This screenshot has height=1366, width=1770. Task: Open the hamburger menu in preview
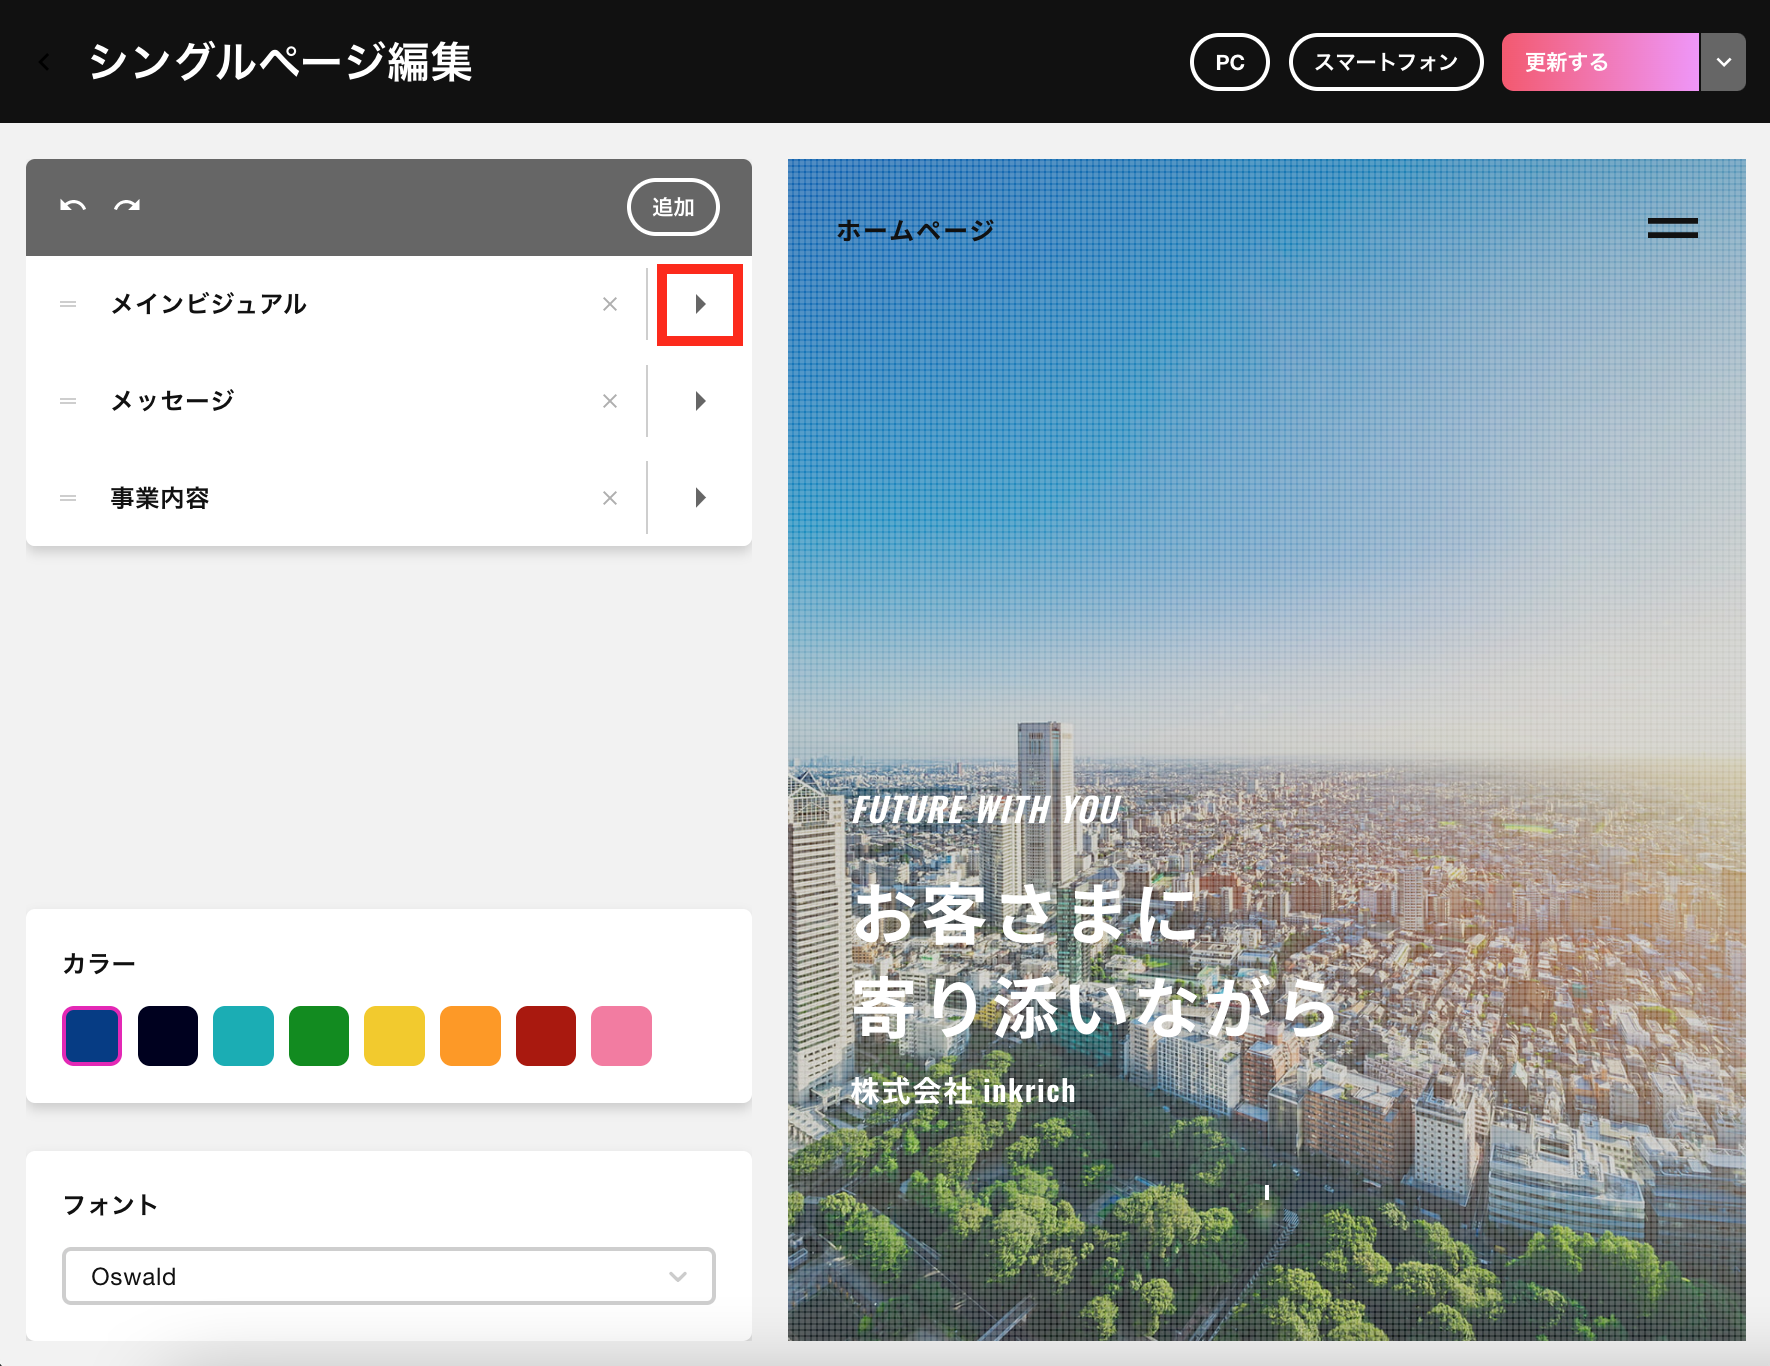click(x=1672, y=228)
